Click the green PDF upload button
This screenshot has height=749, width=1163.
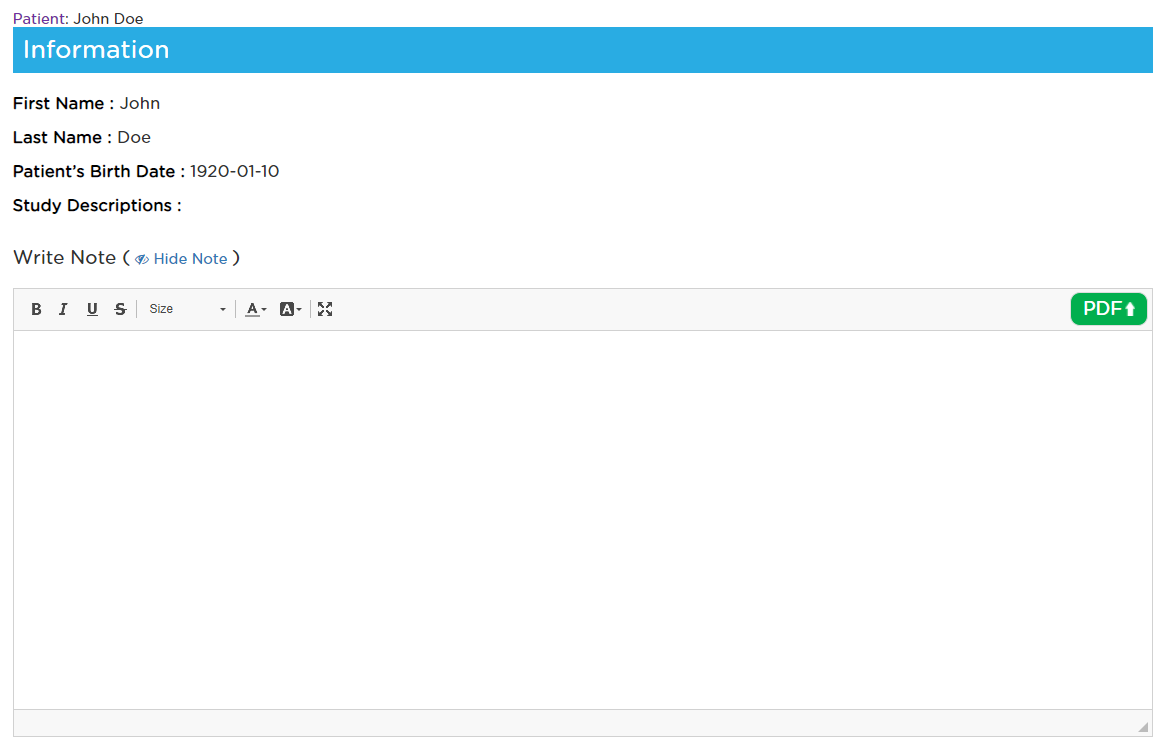pos(1108,308)
